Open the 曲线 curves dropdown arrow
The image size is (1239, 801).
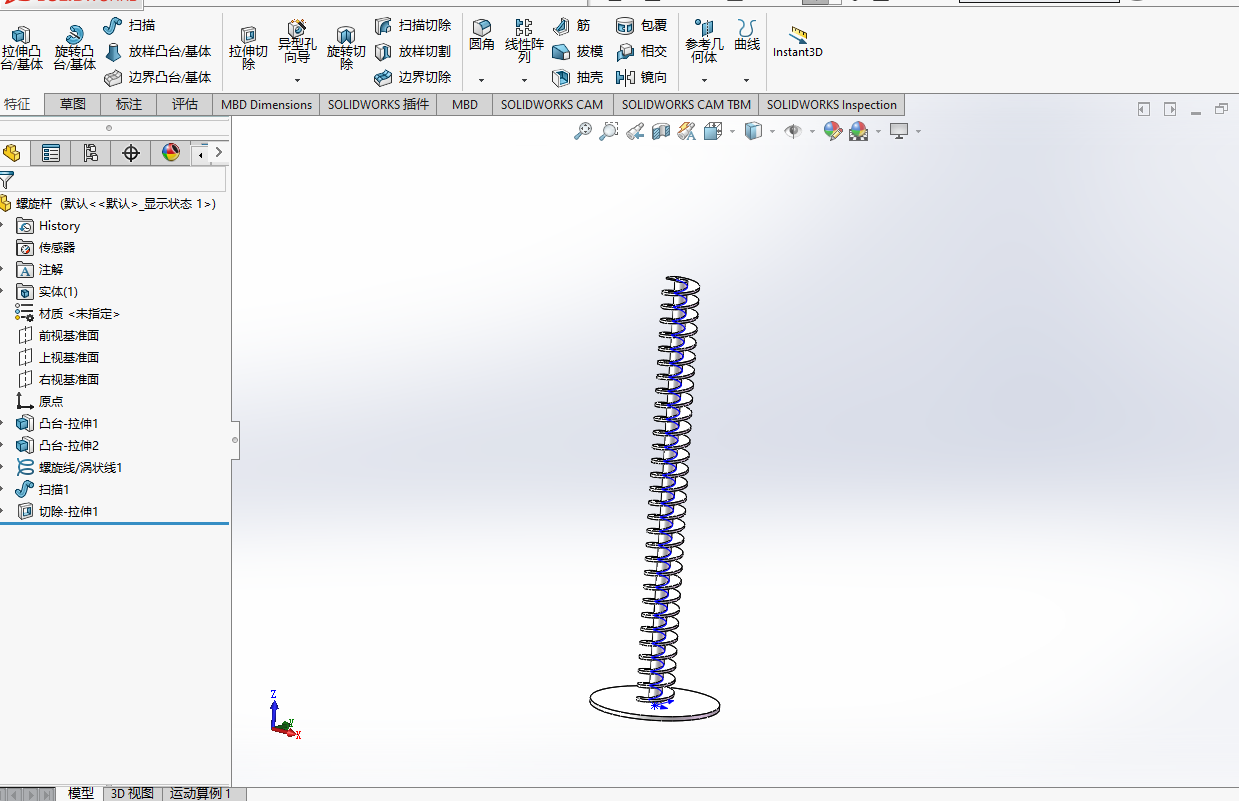[x=746, y=80]
